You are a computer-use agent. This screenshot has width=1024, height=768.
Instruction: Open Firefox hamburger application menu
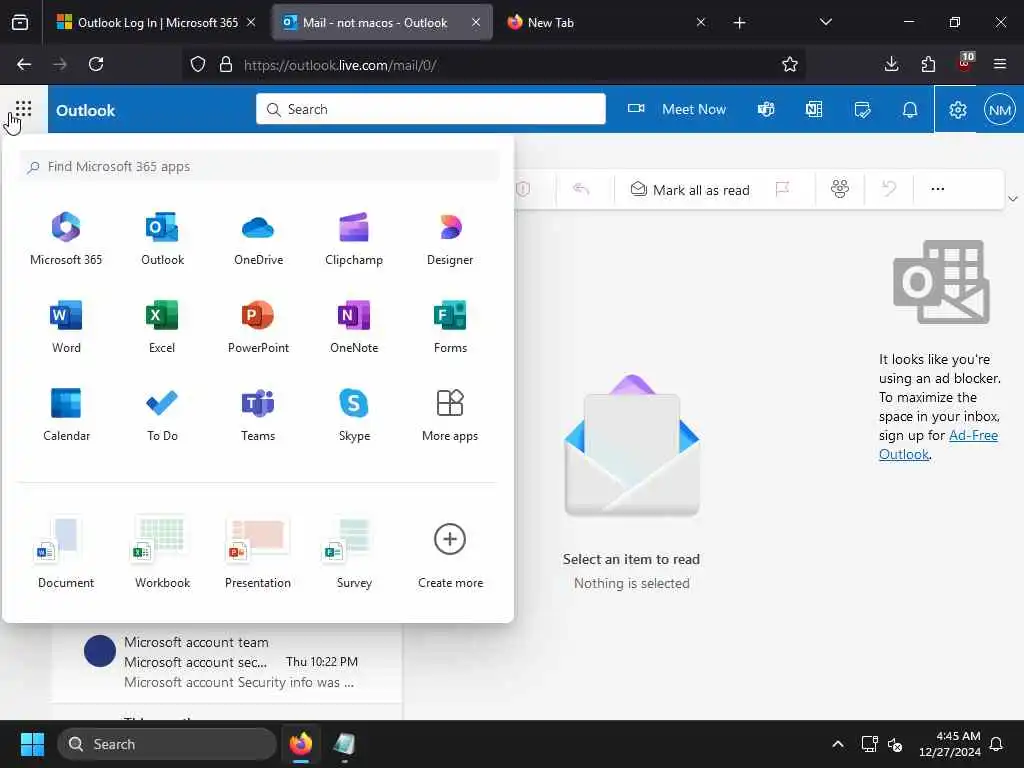click(1000, 64)
